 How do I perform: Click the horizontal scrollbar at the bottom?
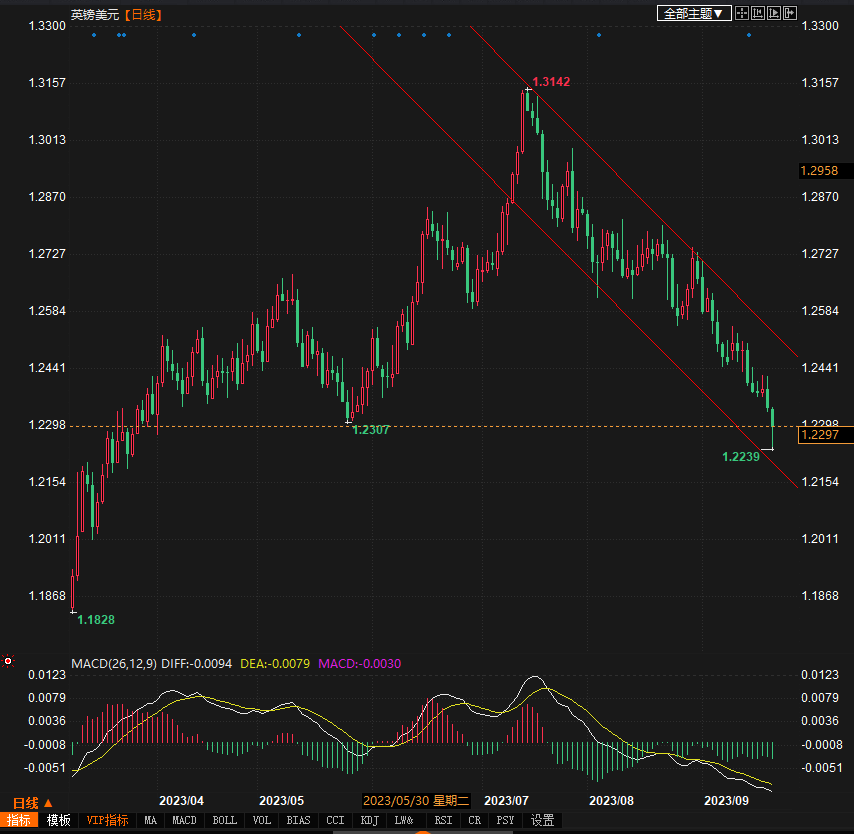[423, 832]
